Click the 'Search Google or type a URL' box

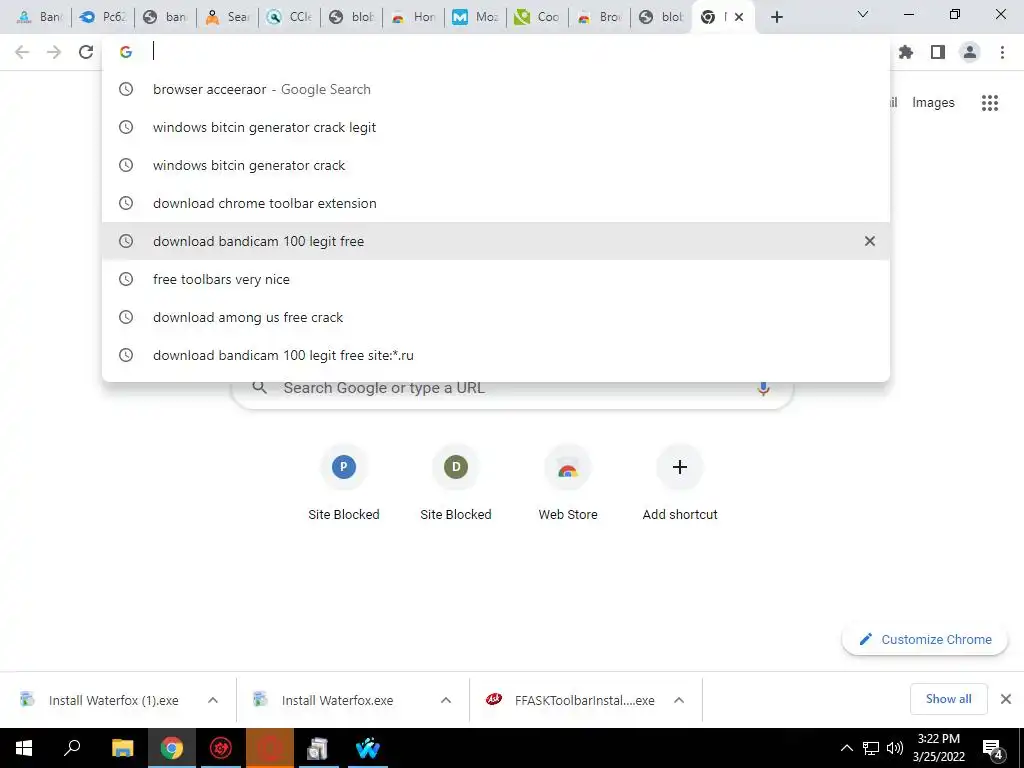513,389
